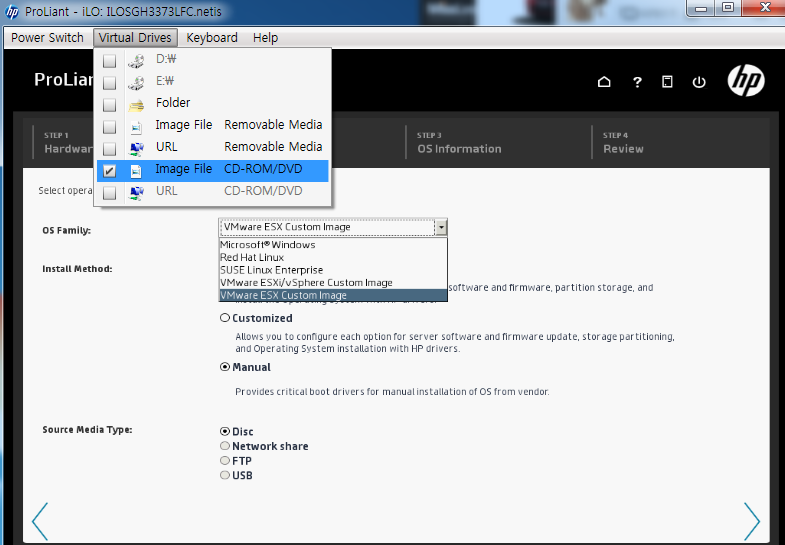Check the Folder checkbox
Image resolution: width=785 pixels, height=545 pixels.
click(x=109, y=105)
